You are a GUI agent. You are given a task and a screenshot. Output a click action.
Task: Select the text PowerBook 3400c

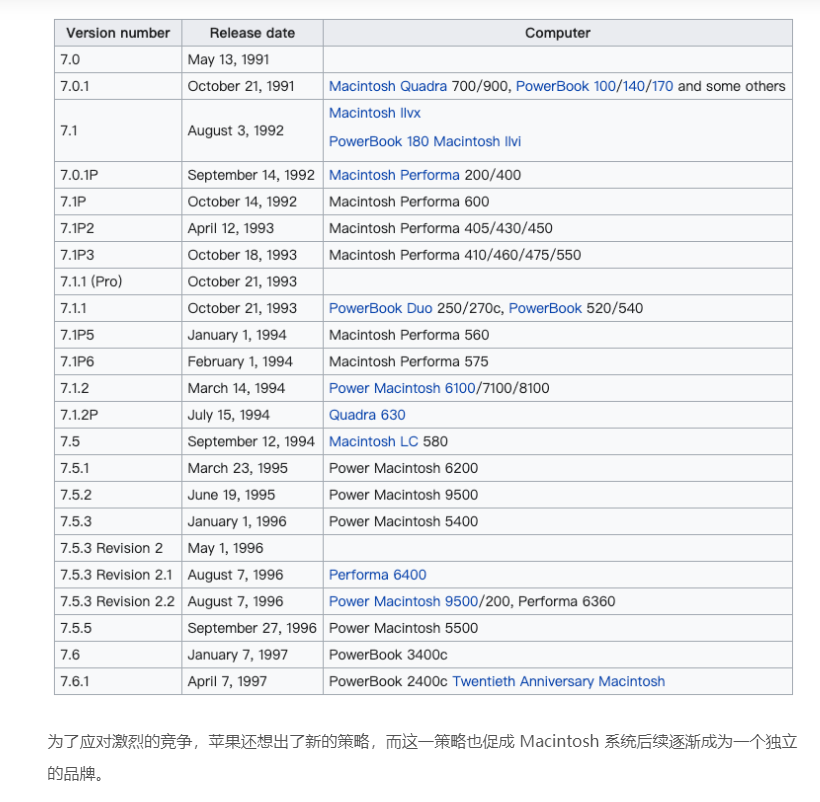tap(388, 655)
